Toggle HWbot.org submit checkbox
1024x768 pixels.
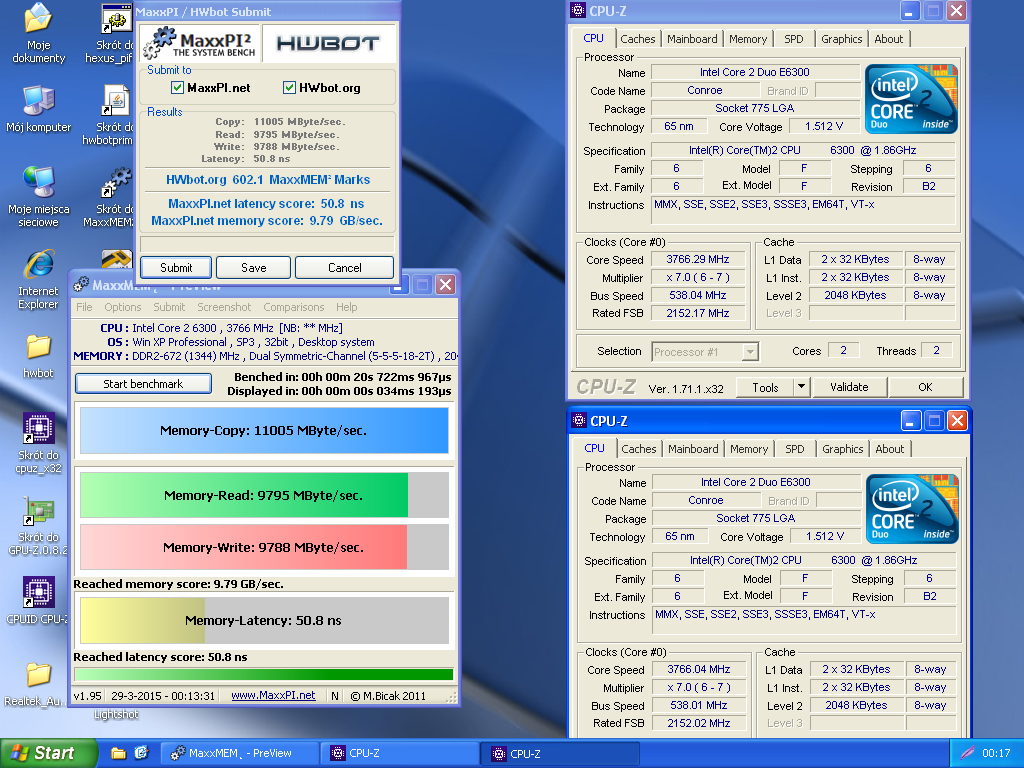(289, 88)
